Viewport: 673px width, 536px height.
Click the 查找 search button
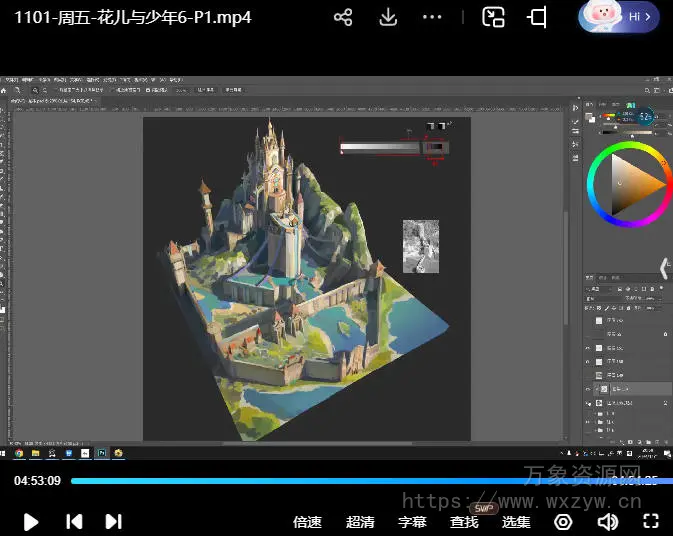pos(464,521)
